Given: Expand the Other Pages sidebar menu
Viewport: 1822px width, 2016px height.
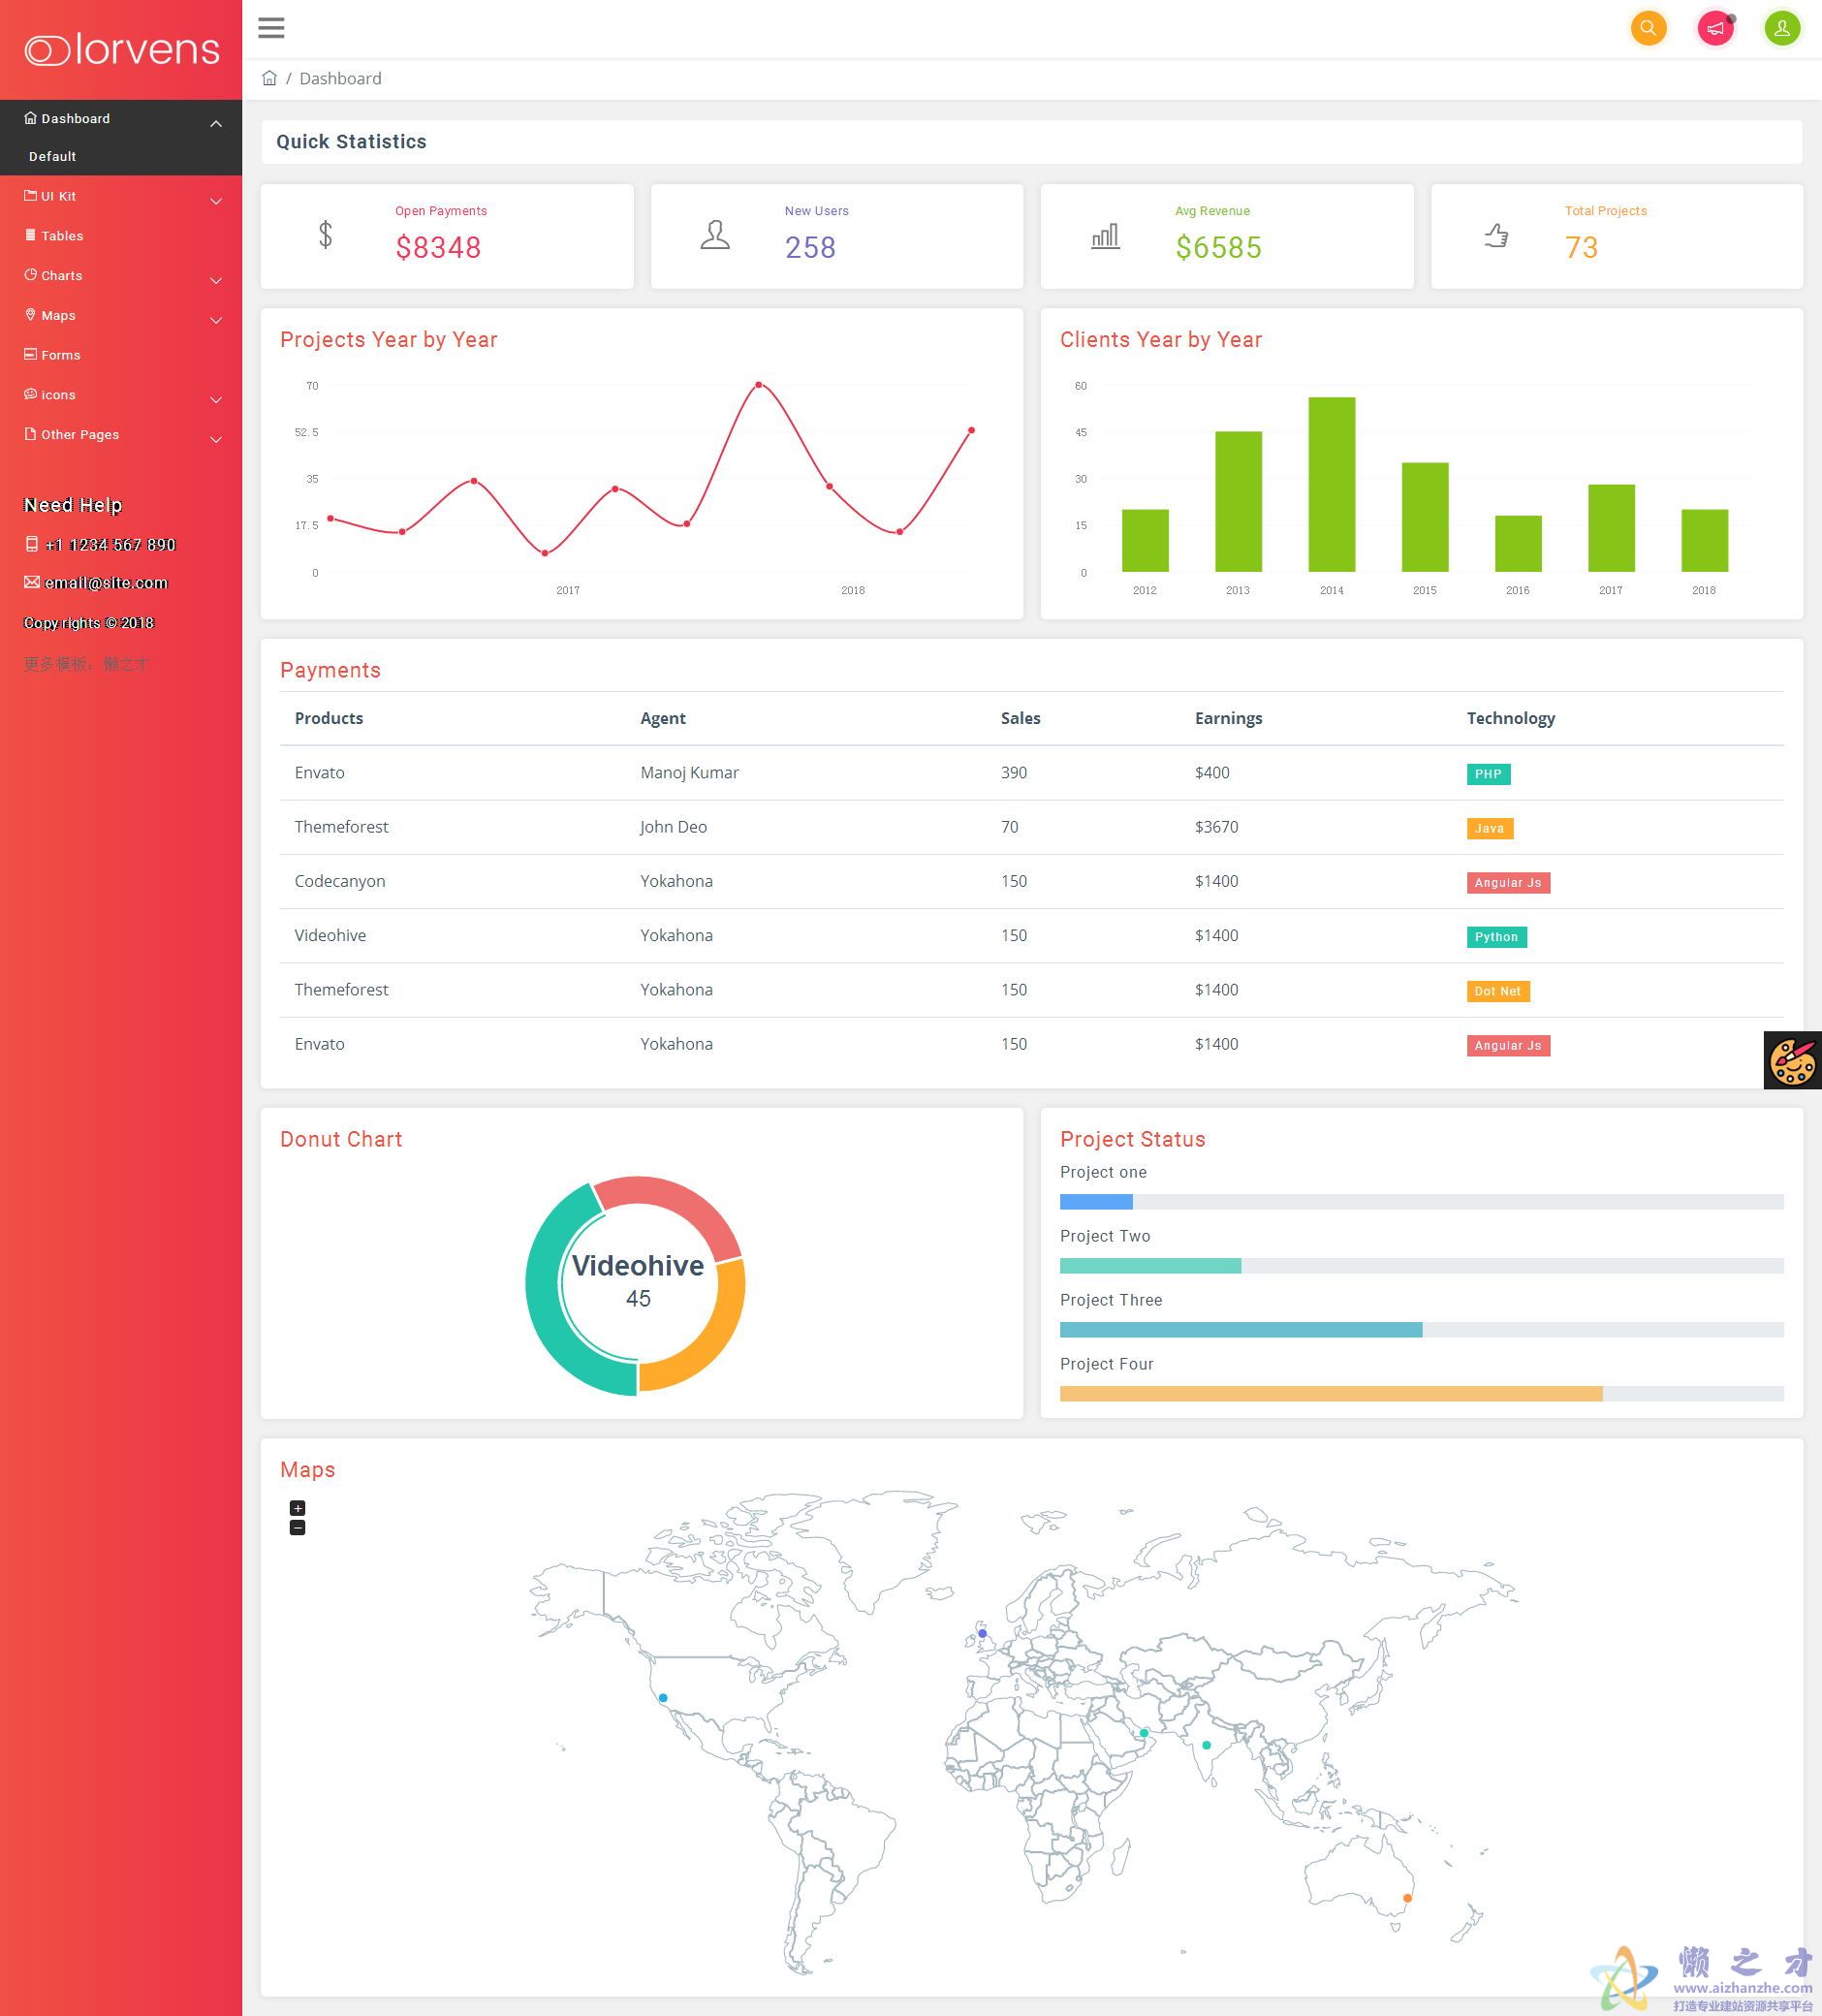Looking at the screenshot, I should [216, 439].
